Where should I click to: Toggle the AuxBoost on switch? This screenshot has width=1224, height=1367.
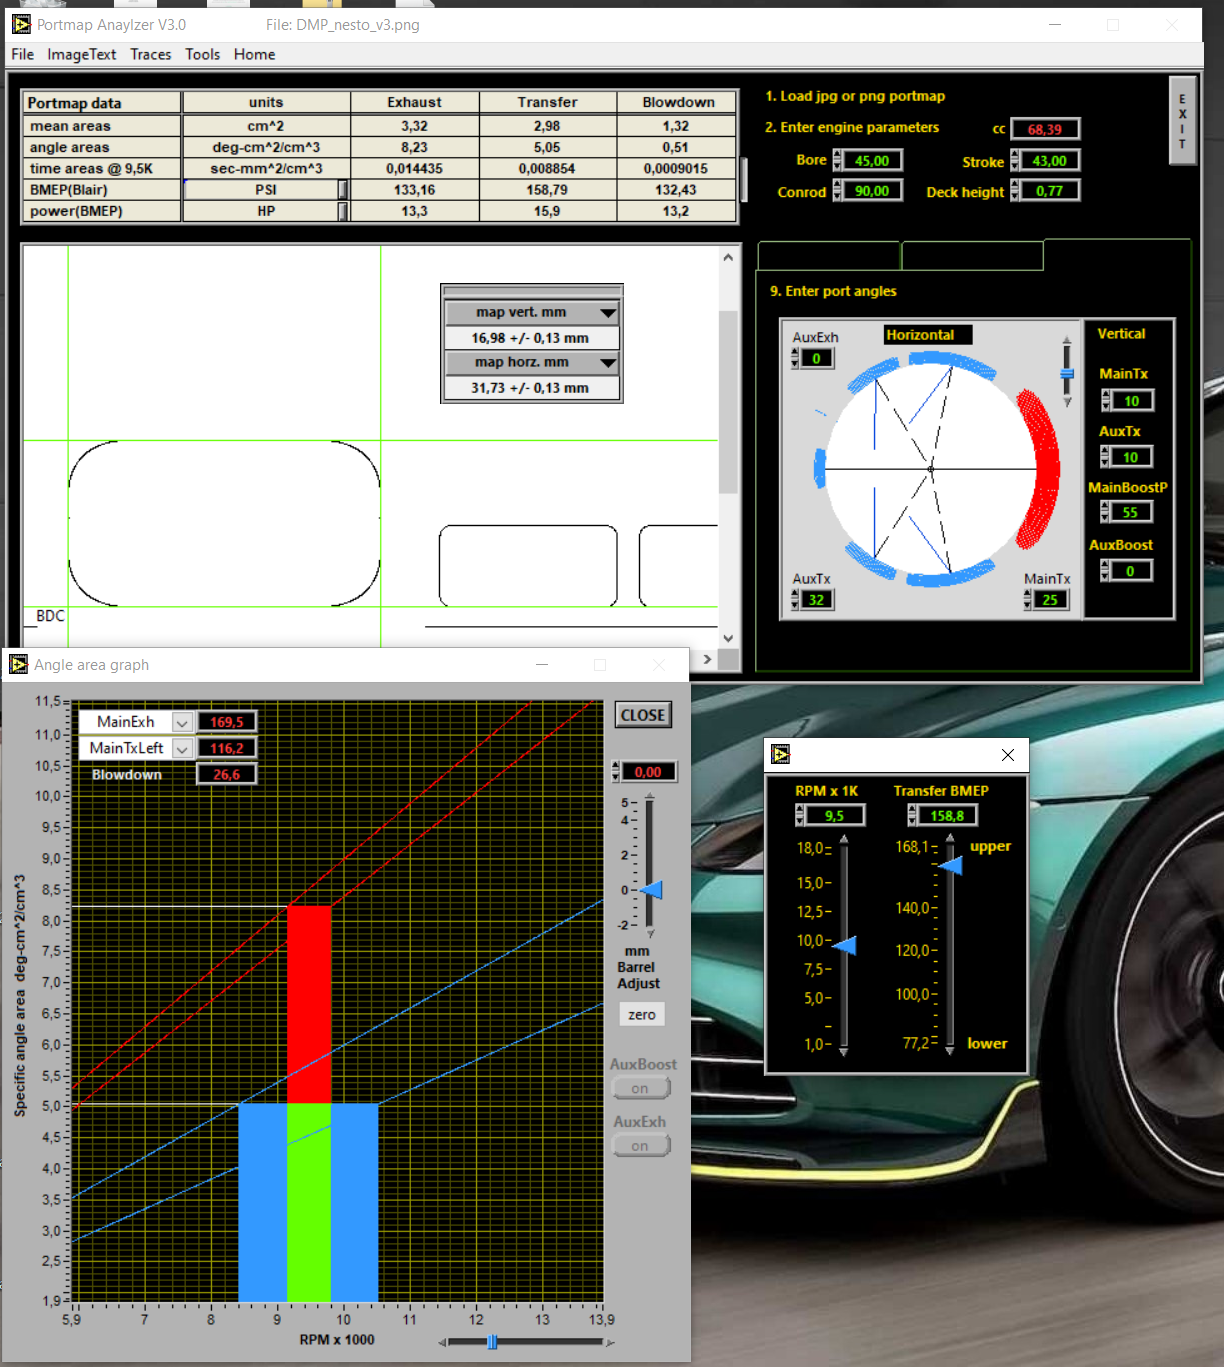[x=641, y=1088]
